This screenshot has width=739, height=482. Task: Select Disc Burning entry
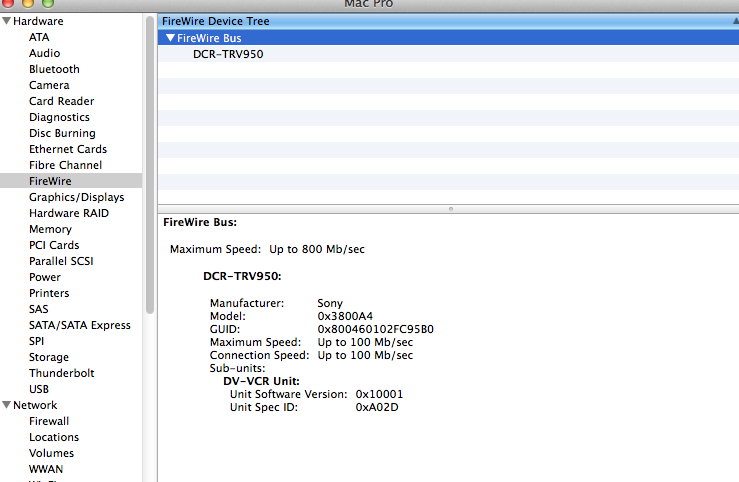click(x=62, y=133)
